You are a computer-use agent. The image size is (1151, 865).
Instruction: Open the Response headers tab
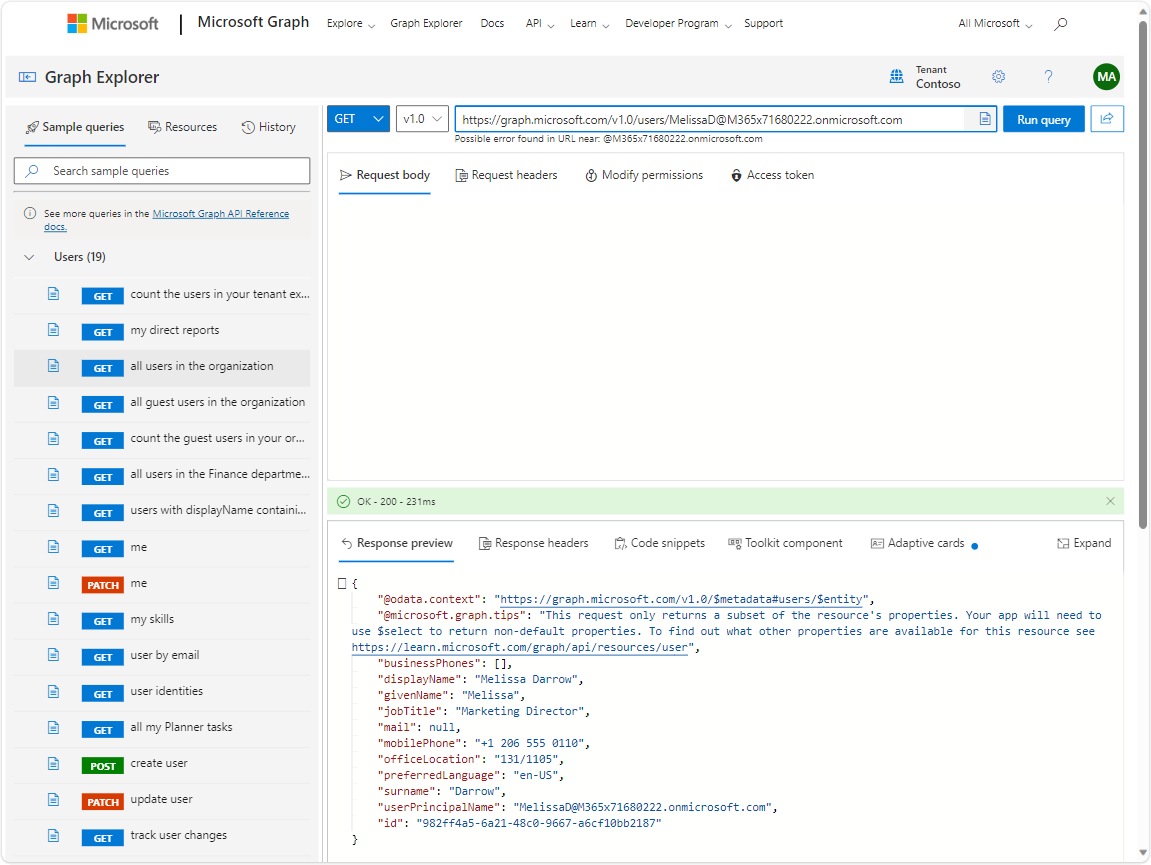534,543
